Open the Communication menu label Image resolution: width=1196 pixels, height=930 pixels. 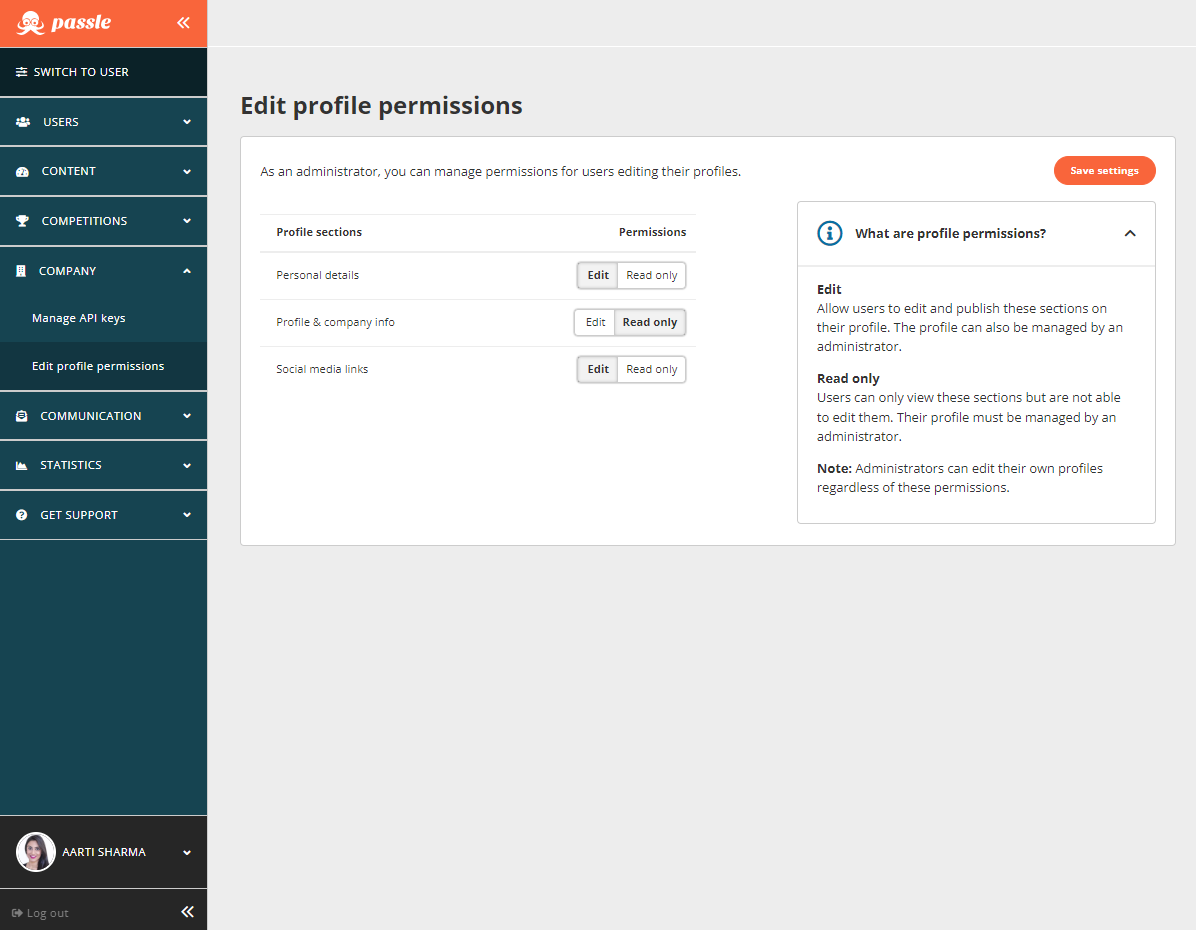click(x=91, y=416)
